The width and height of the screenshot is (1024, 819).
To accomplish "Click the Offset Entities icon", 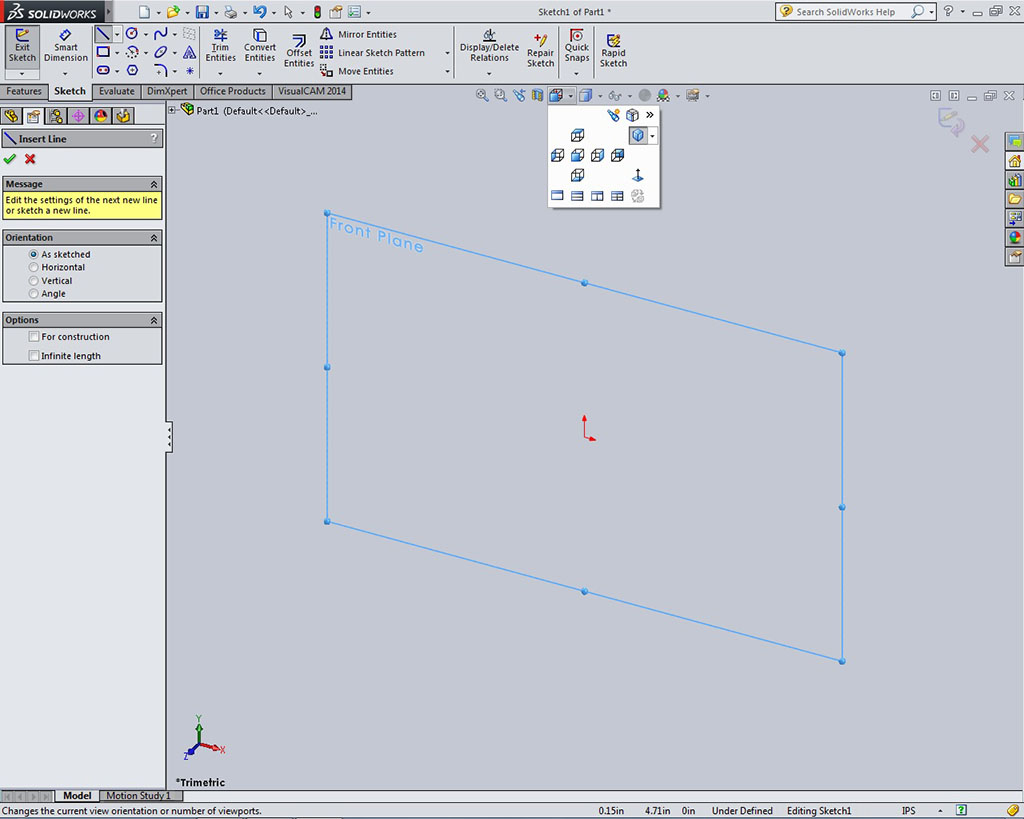I will coord(299,46).
